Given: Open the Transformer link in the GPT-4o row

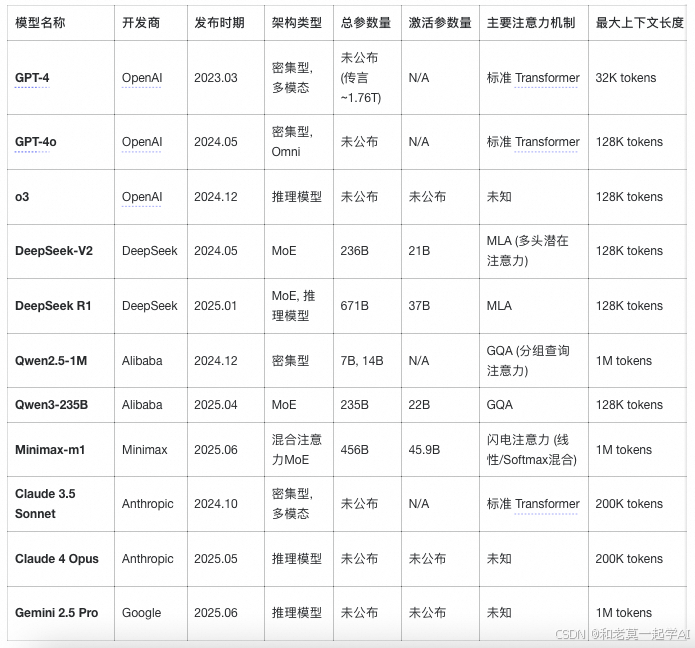Looking at the screenshot, I should [547, 142].
